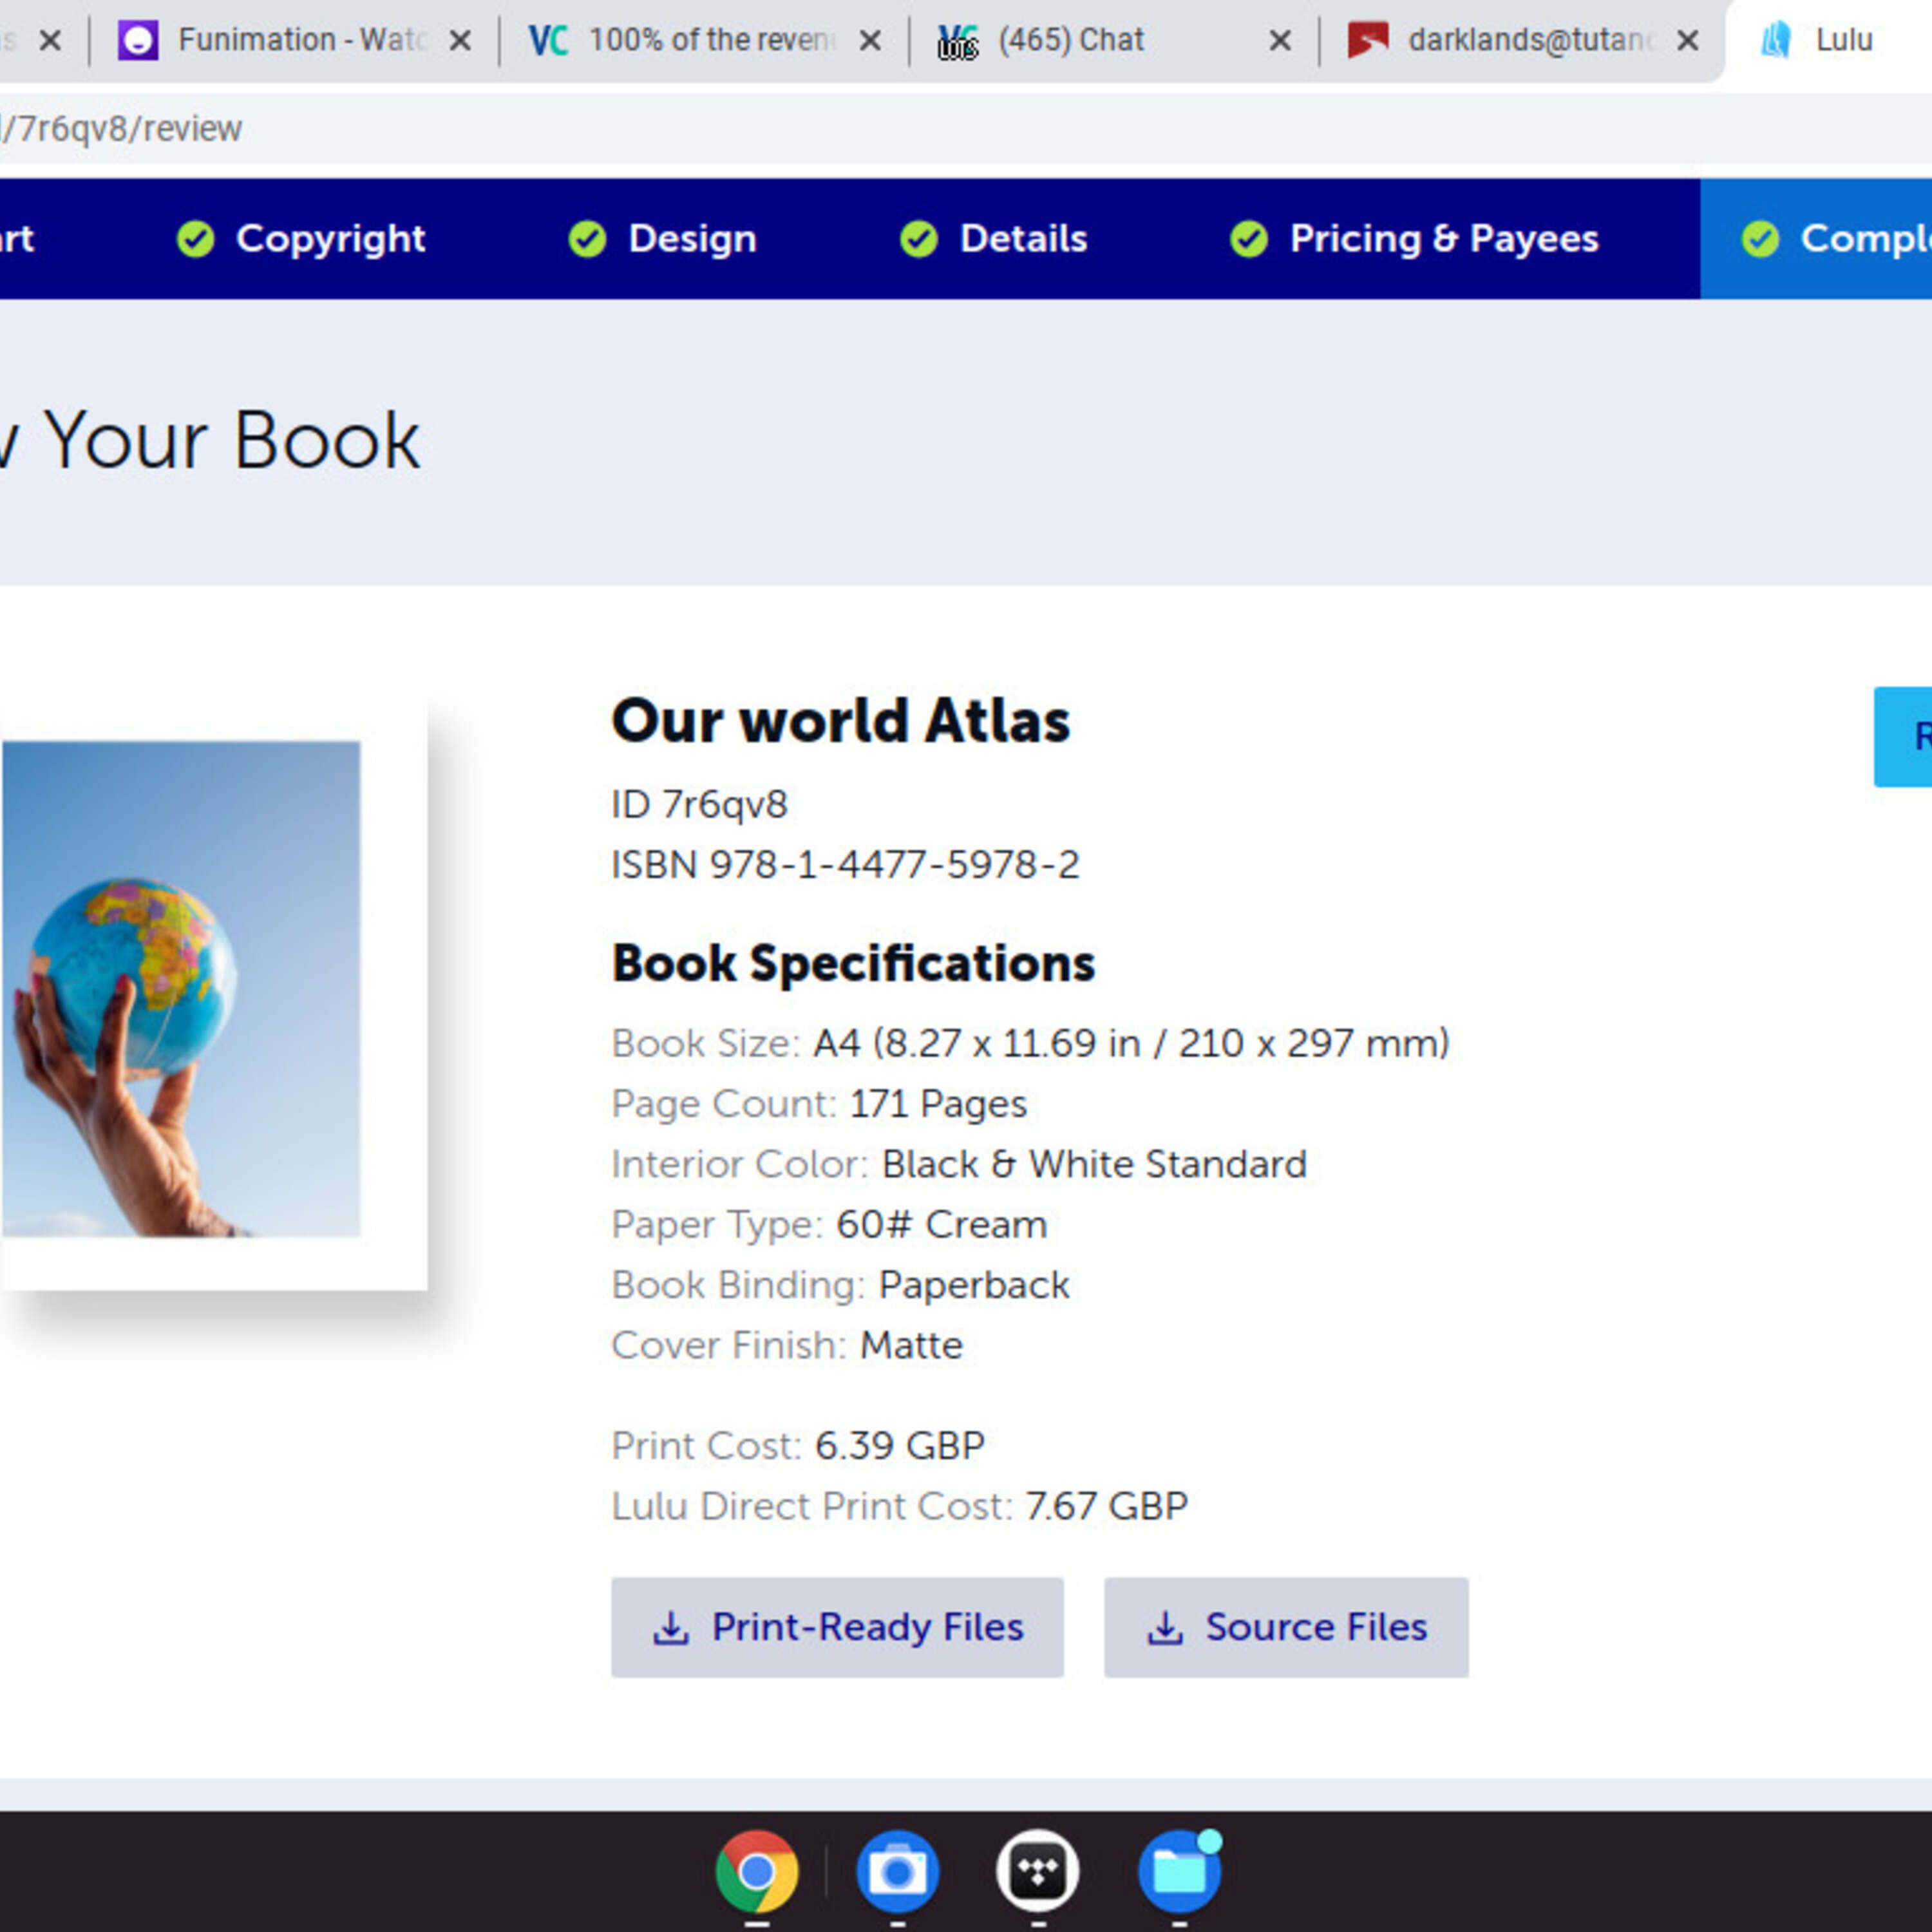Open Chrome from the shelf

[757, 1870]
